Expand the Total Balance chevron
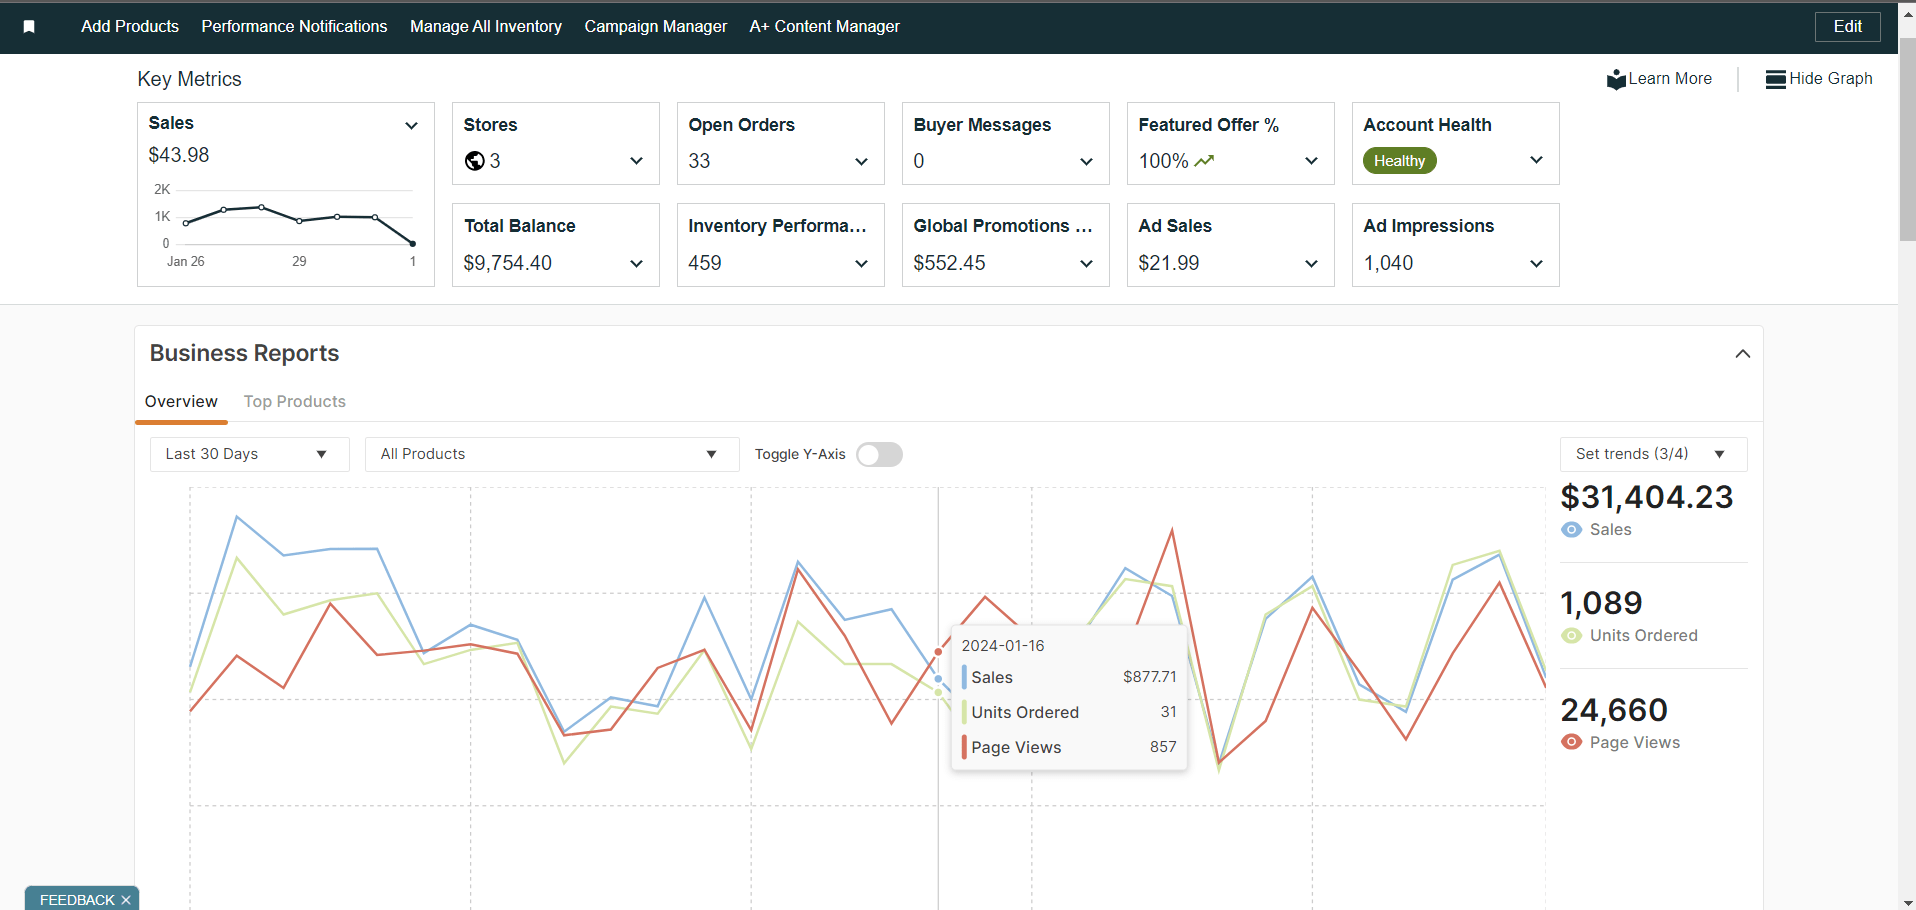 [x=636, y=264]
